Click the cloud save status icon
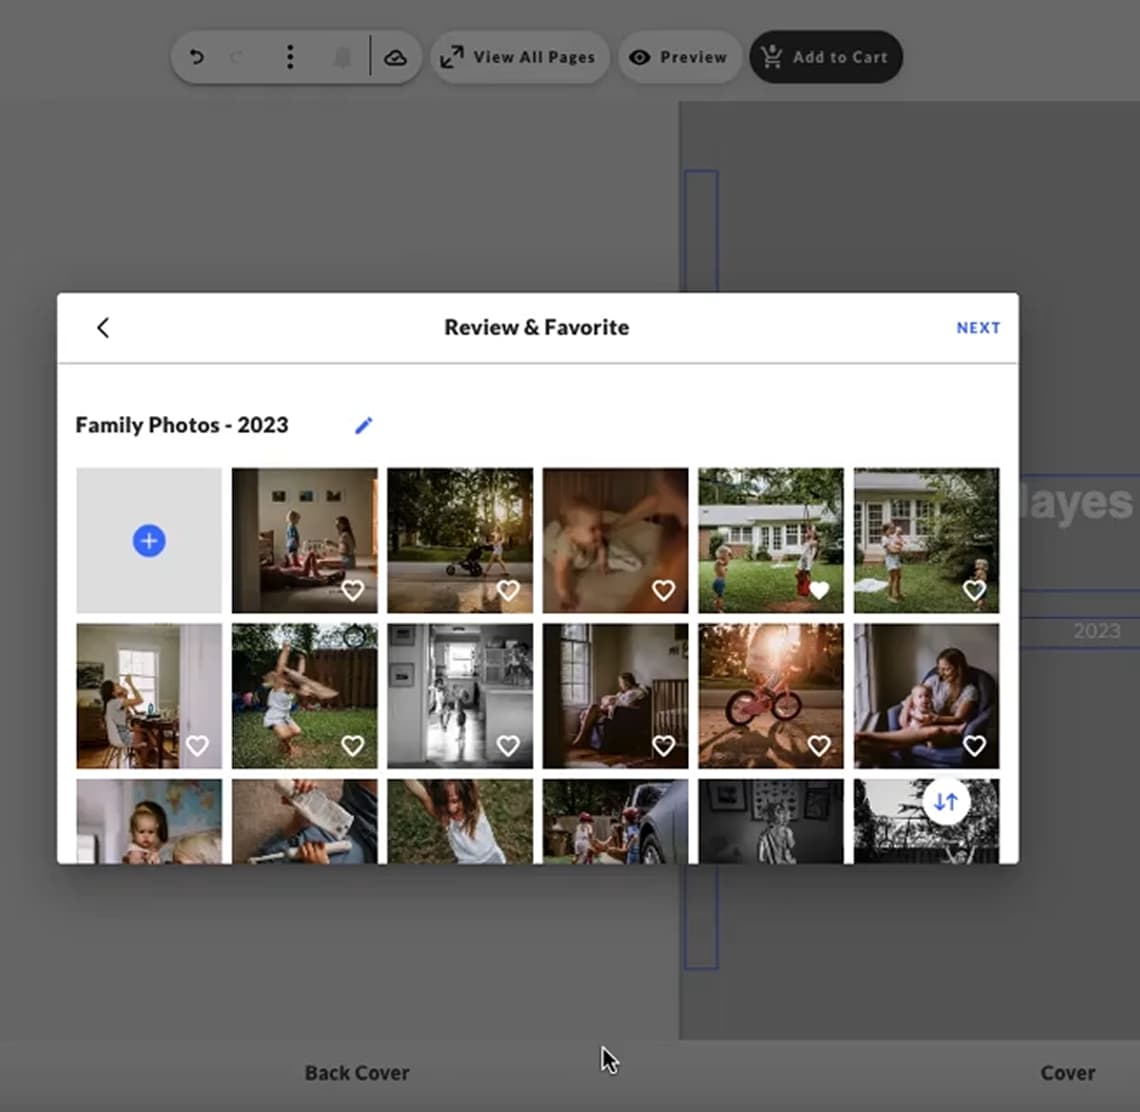 click(x=395, y=57)
